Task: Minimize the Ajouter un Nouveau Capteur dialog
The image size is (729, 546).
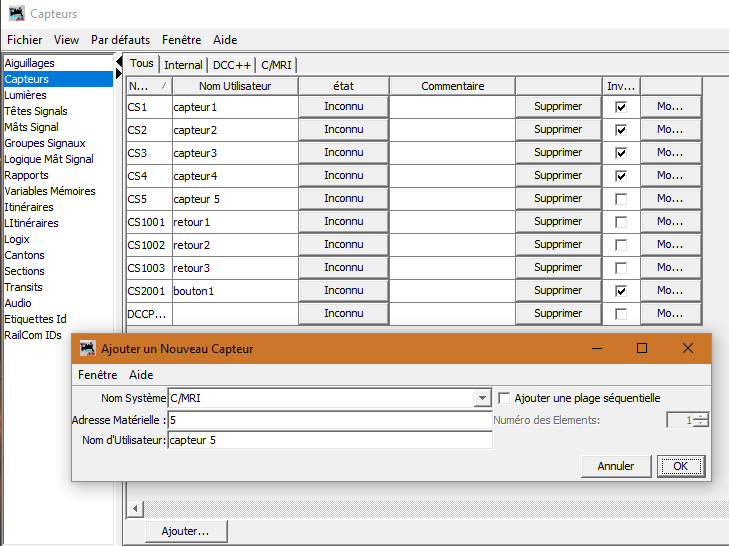Action: [596, 348]
